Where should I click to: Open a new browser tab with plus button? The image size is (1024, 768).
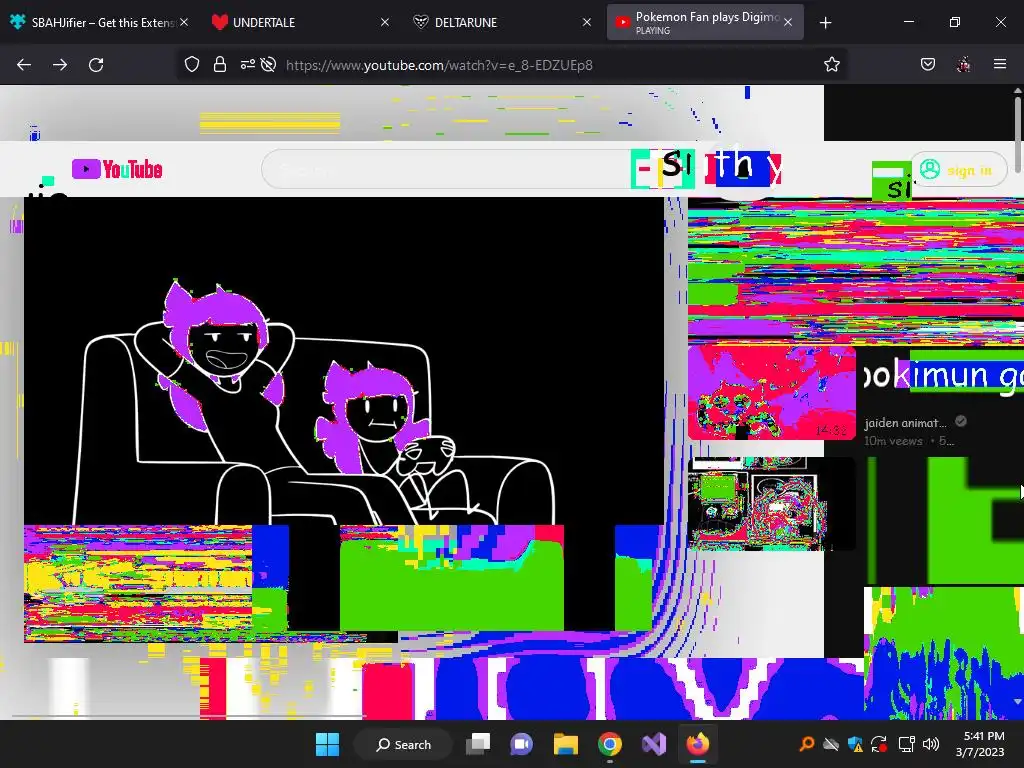825,23
